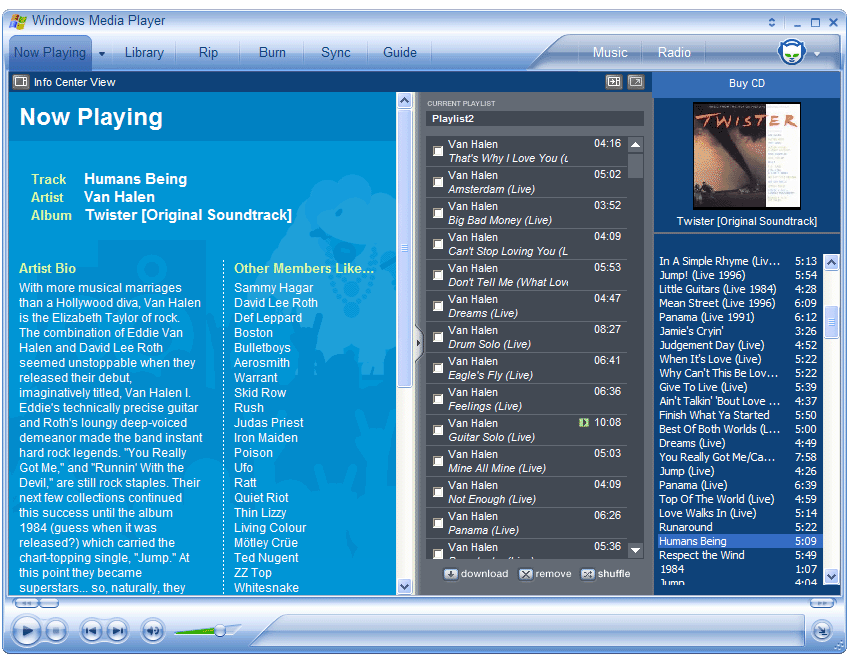Screen dimensions: 853x662
Task: Check the Can't Stop Loving You checkbox
Action: pos(438,244)
